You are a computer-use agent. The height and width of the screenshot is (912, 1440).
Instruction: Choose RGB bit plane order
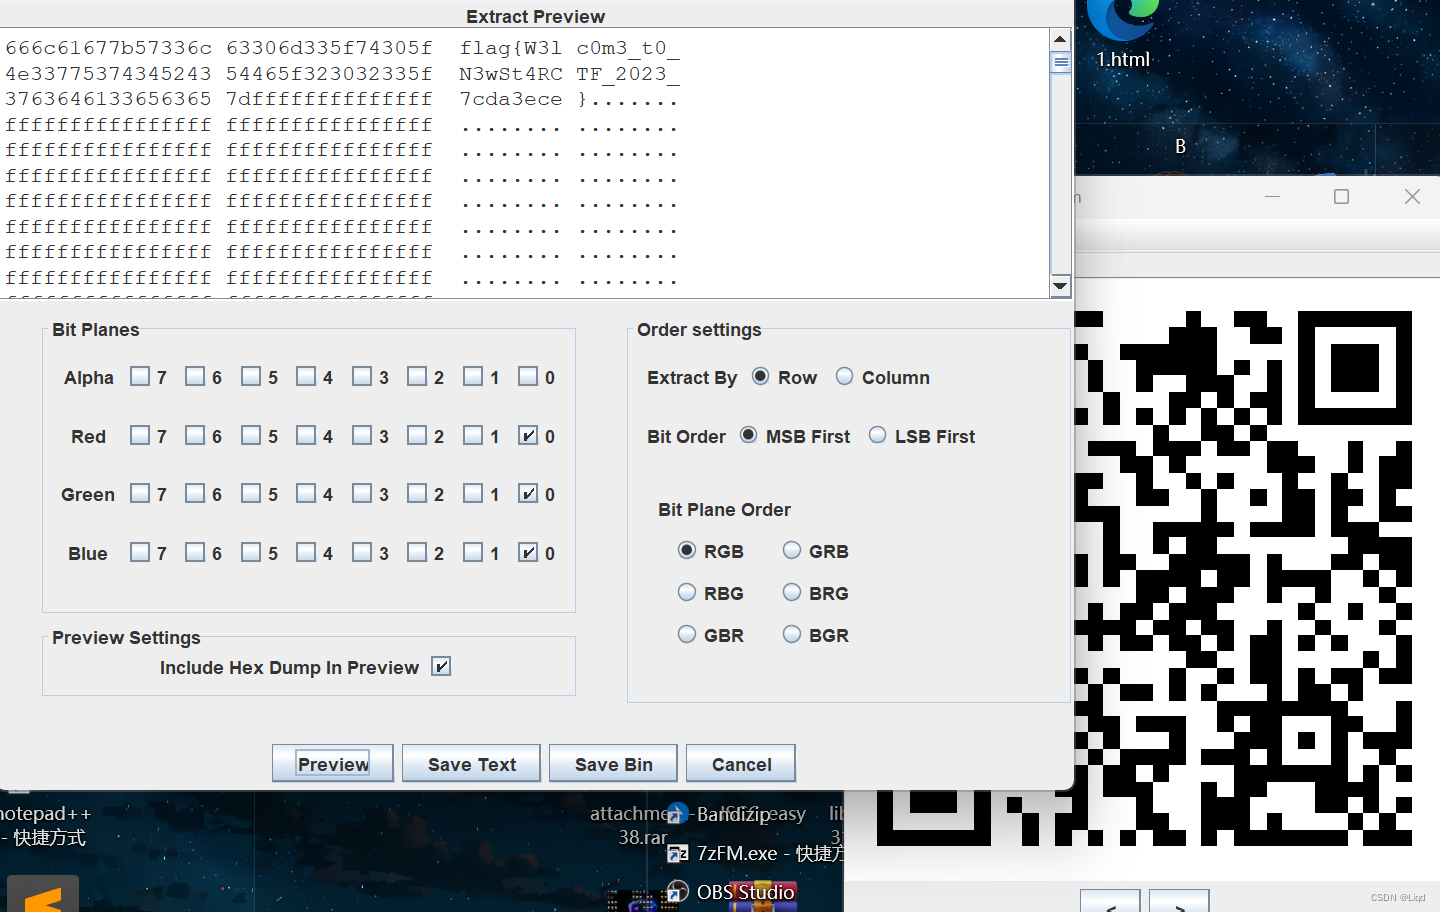point(687,551)
